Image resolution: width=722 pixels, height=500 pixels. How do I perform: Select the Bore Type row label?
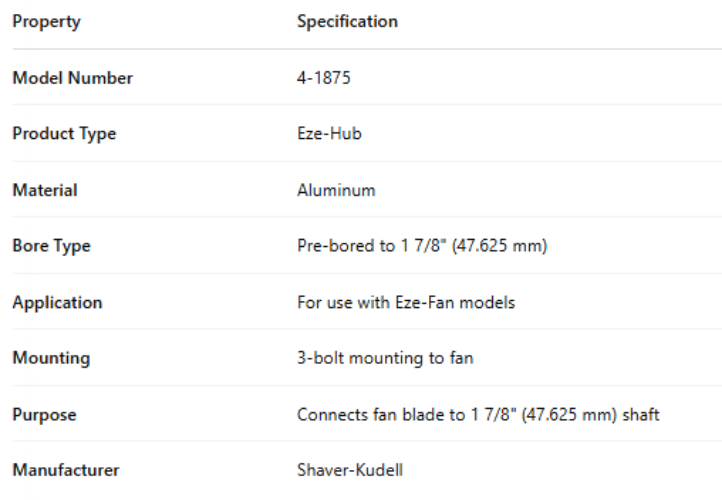pyautogui.click(x=51, y=246)
